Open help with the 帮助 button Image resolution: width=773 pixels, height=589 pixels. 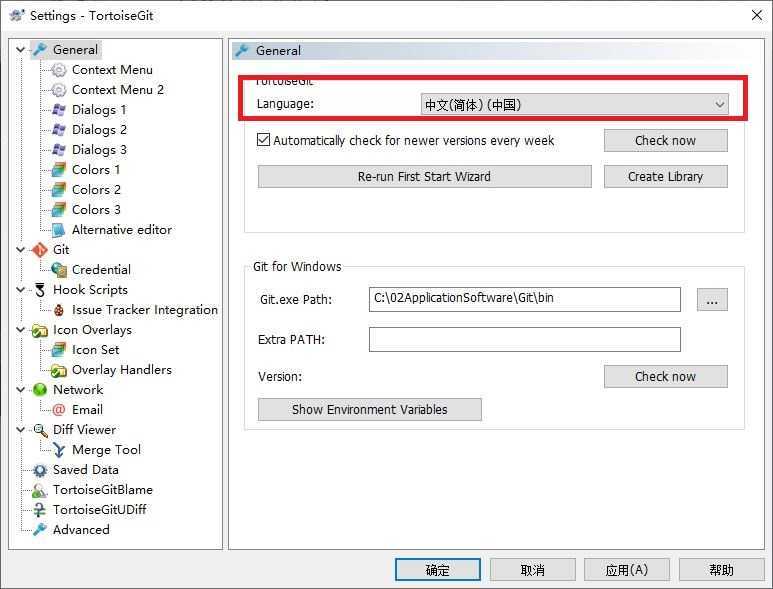coord(721,570)
